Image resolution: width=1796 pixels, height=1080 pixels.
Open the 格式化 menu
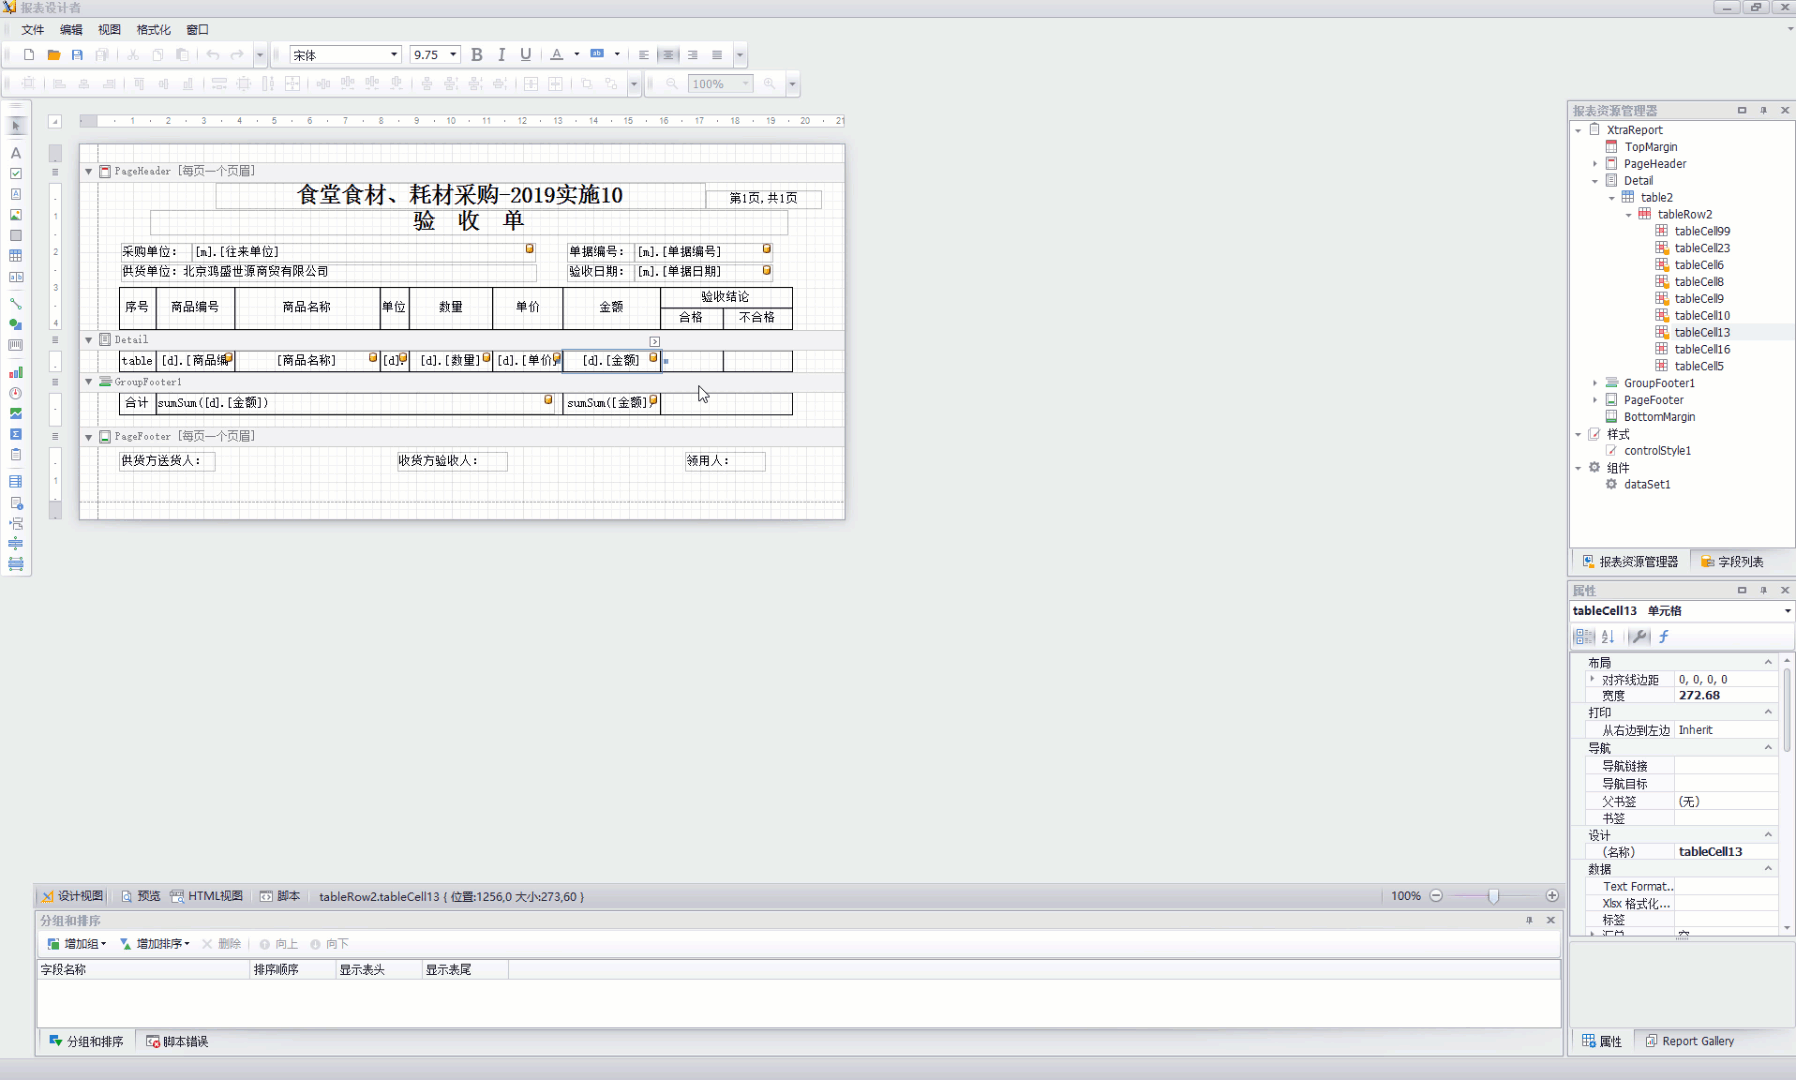click(153, 30)
